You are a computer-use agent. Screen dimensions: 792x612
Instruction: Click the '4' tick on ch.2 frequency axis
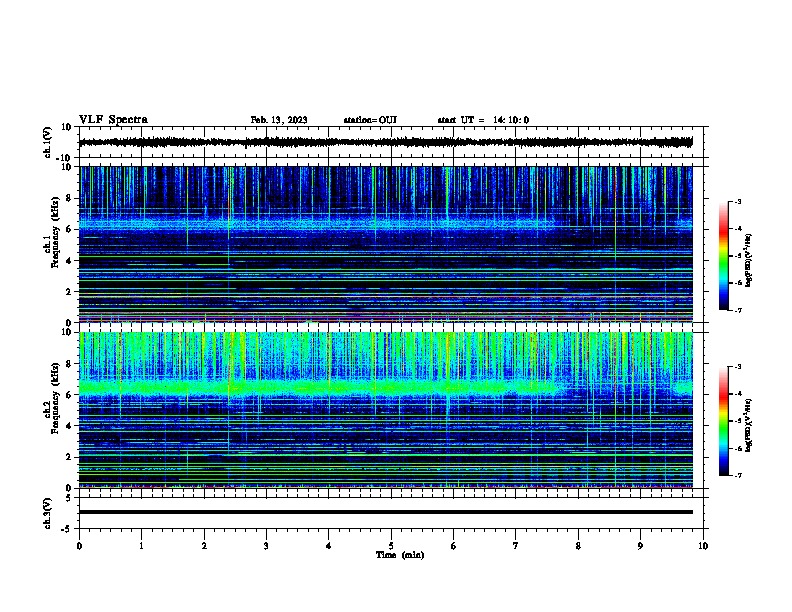click(x=70, y=426)
